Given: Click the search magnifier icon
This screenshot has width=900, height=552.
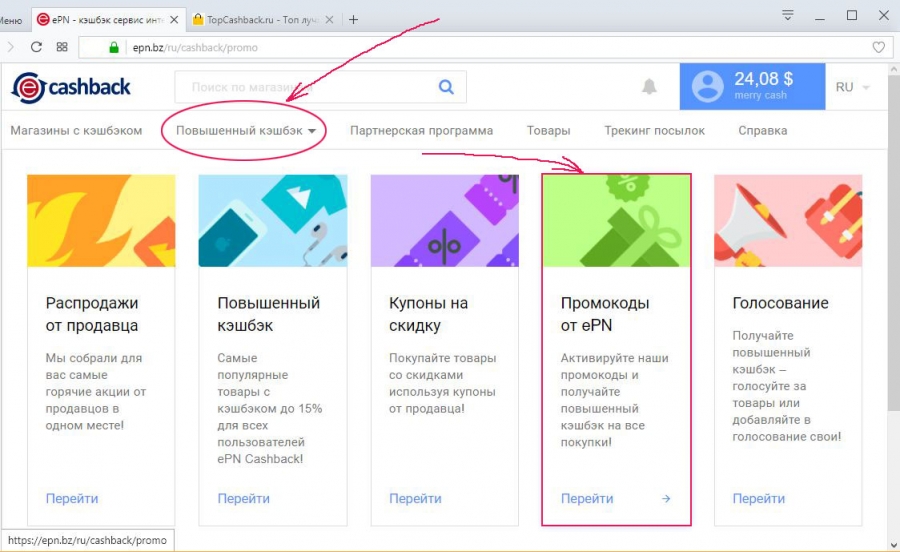Looking at the screenshot, I should coord(446,87).
